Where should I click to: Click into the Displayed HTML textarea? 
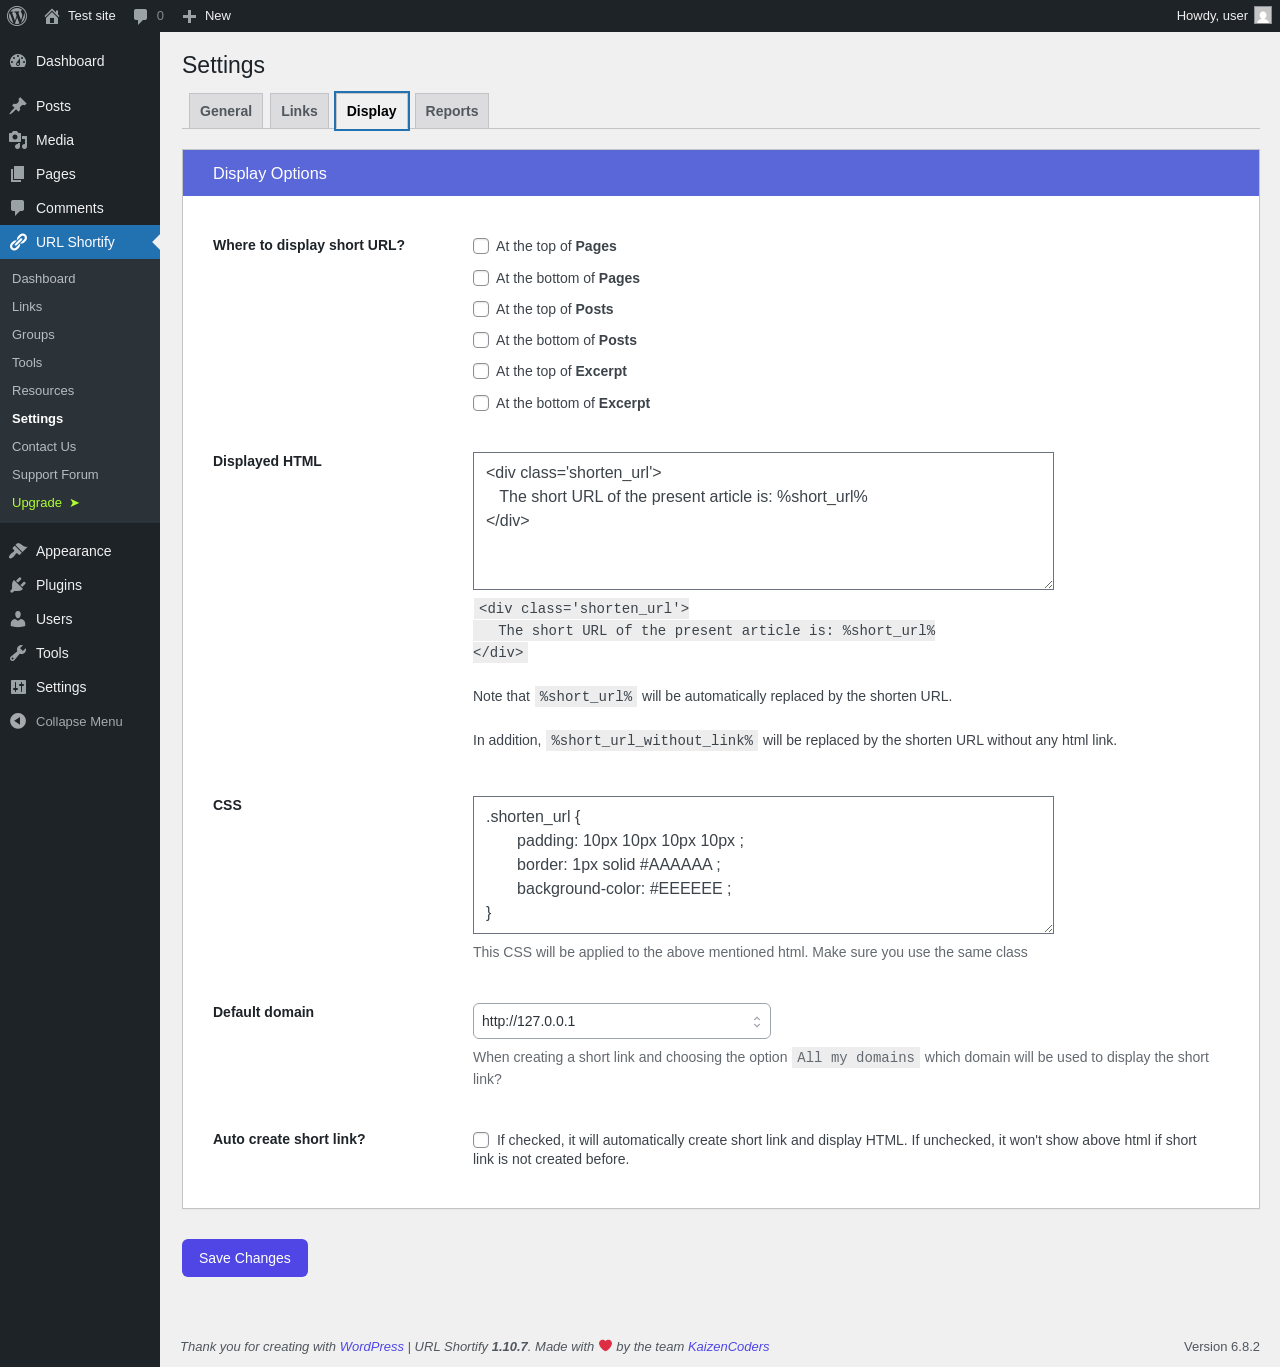(763, 521)
